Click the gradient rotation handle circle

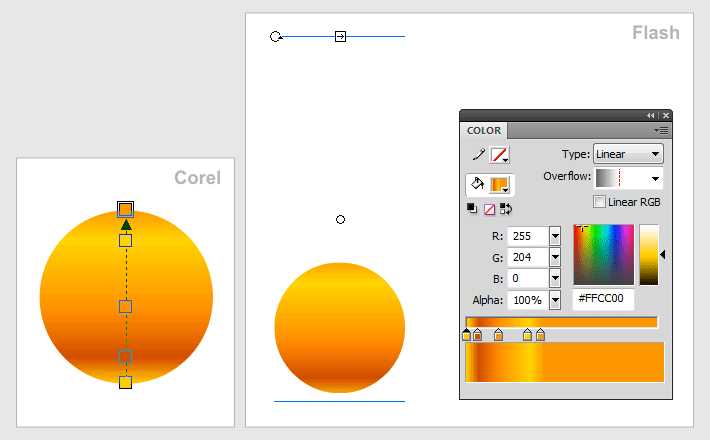pyautogui.click(x=275, y=36)
